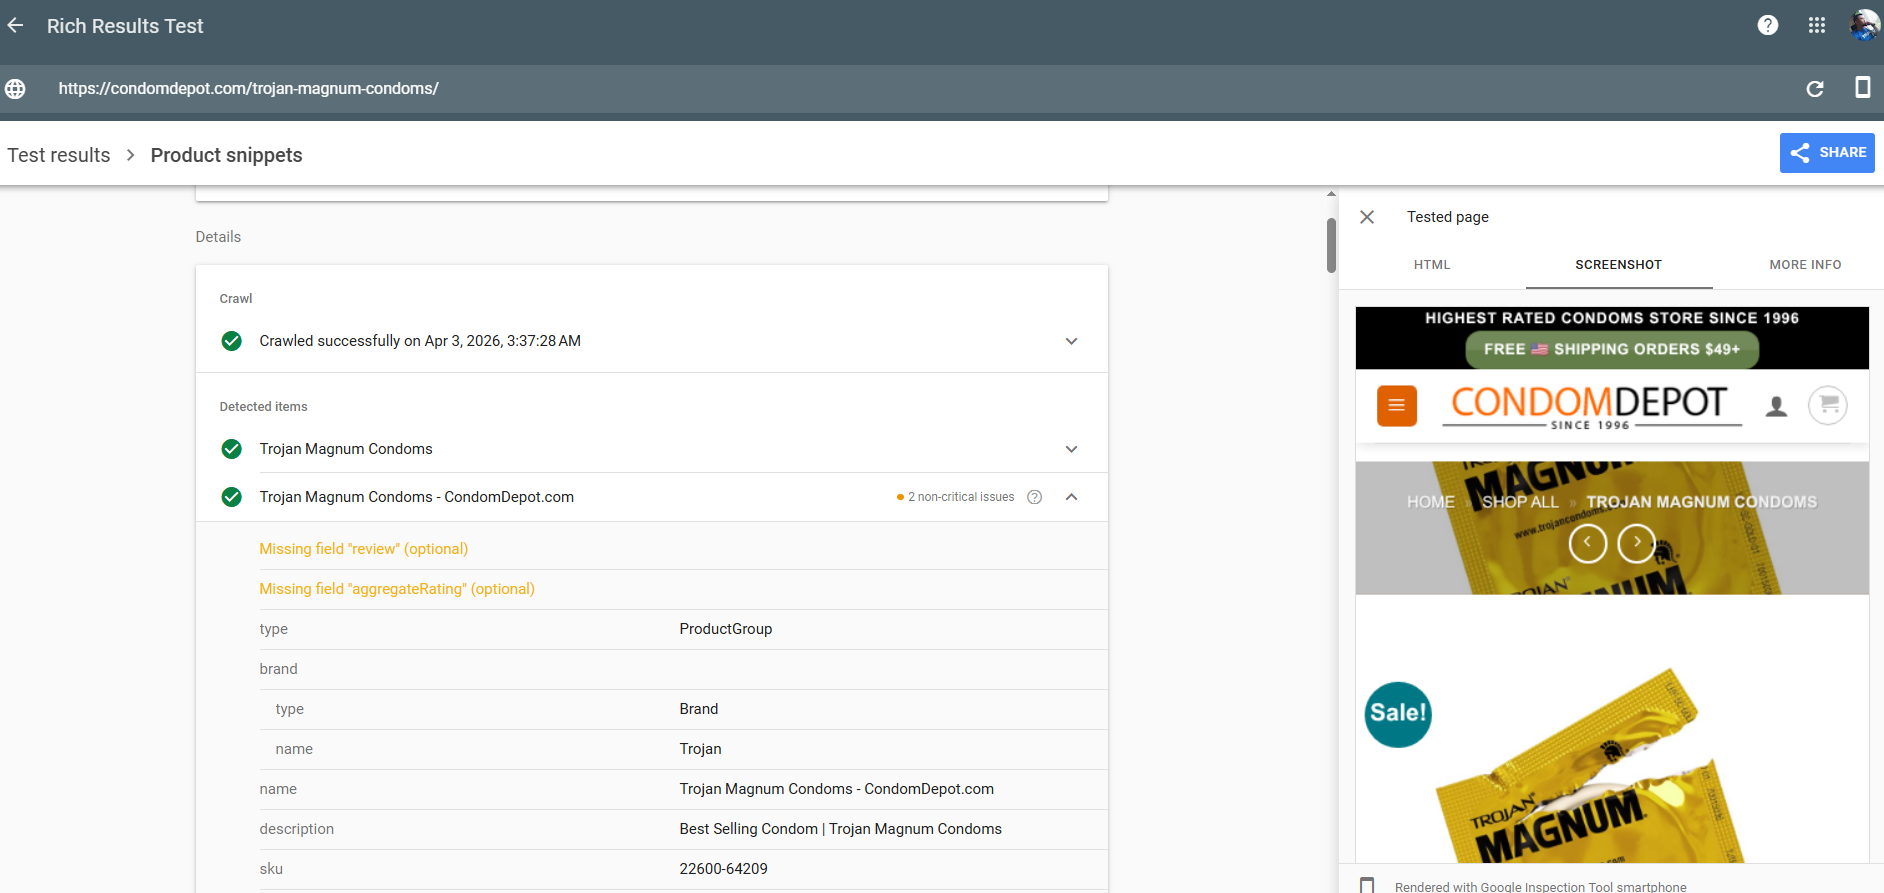Click the brand type value Brand
The image size is (1884, 893).
coord(699,709)
